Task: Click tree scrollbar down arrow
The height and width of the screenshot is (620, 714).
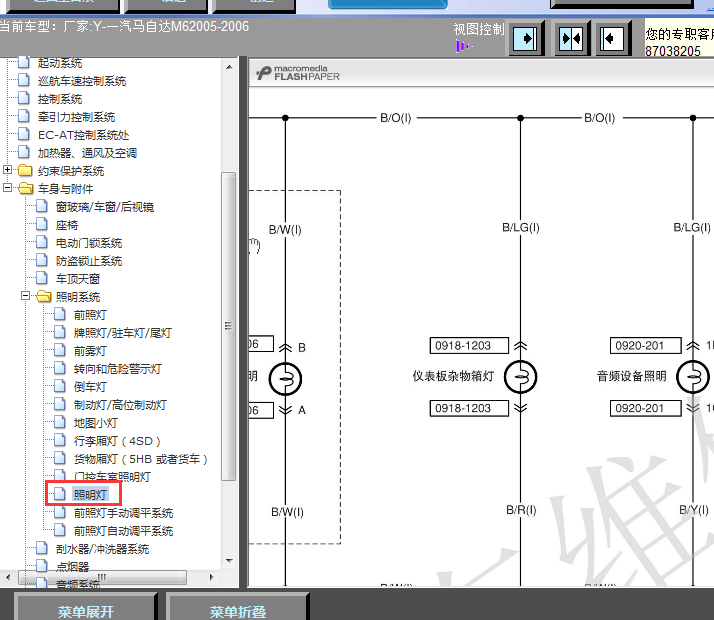Action: point(229,561)
